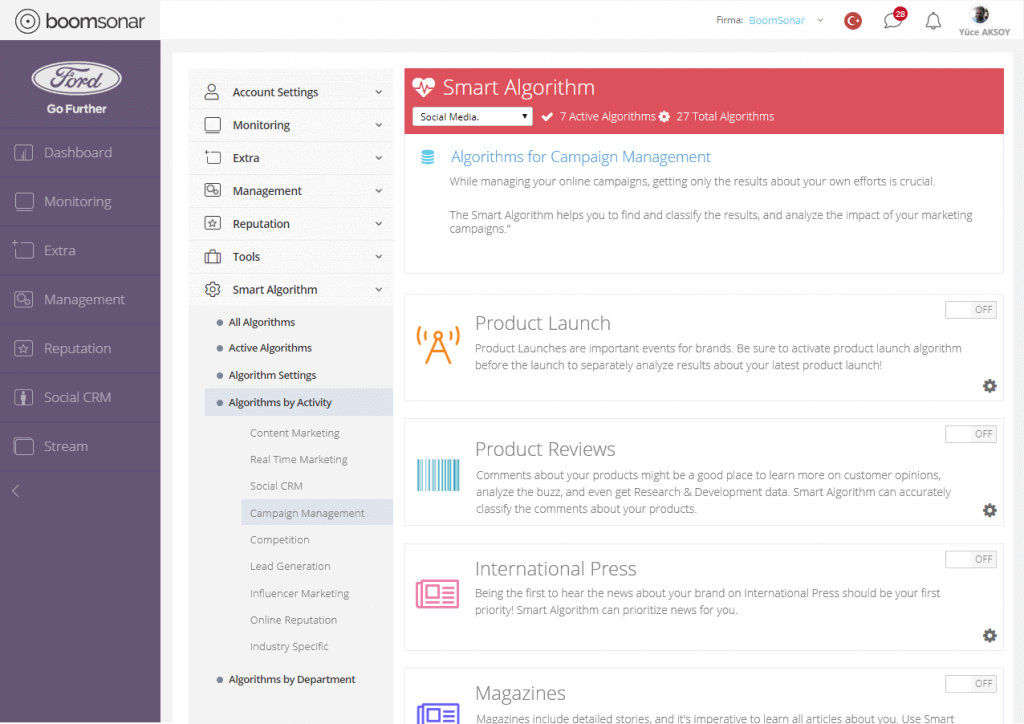
Task: Expand the Tools section
Action: point(291,257)
